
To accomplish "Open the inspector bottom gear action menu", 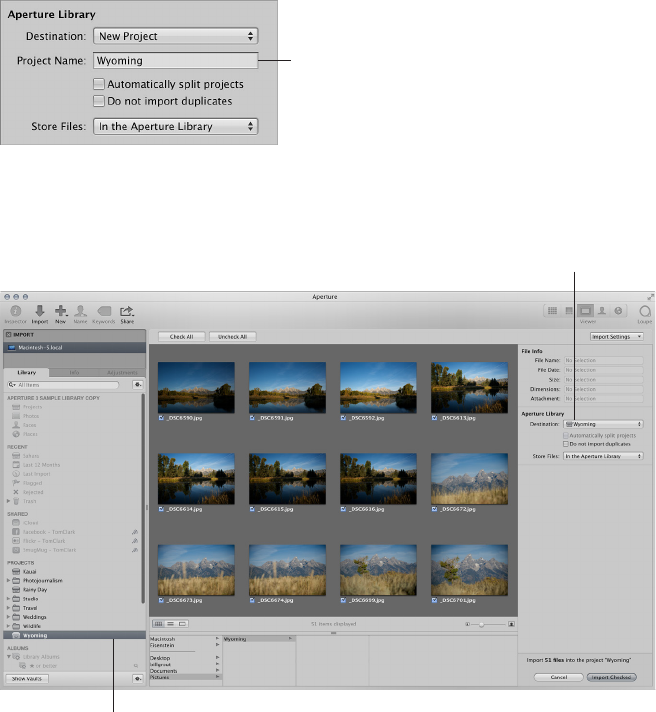I will point(137,678).
